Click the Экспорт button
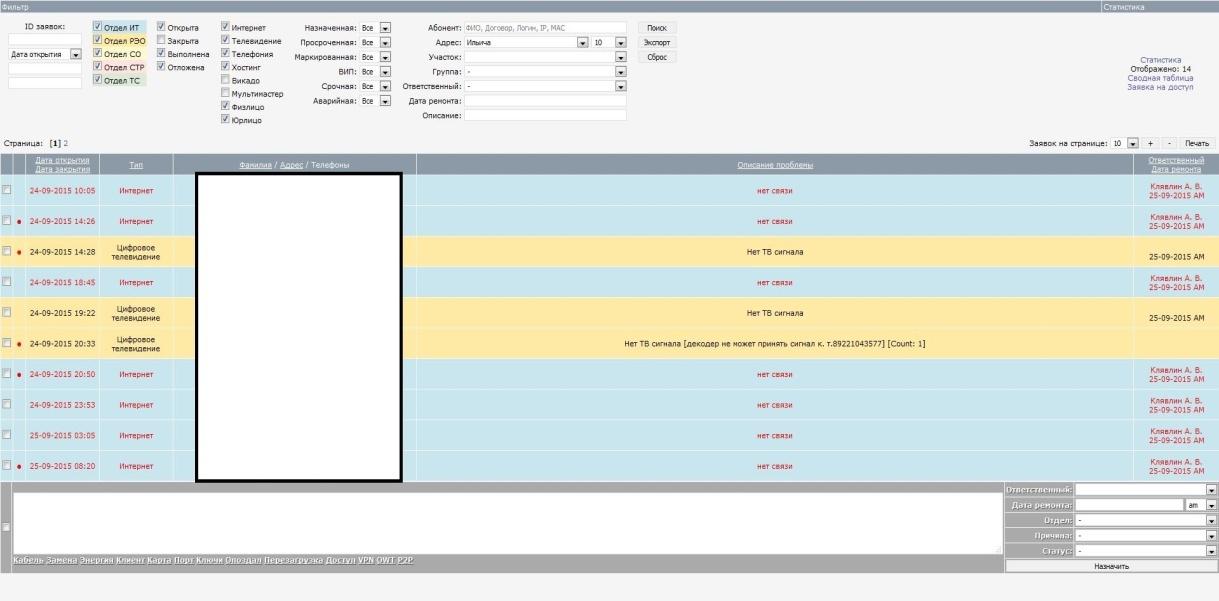The image size is (1219, 601). [x=657, y=43]
